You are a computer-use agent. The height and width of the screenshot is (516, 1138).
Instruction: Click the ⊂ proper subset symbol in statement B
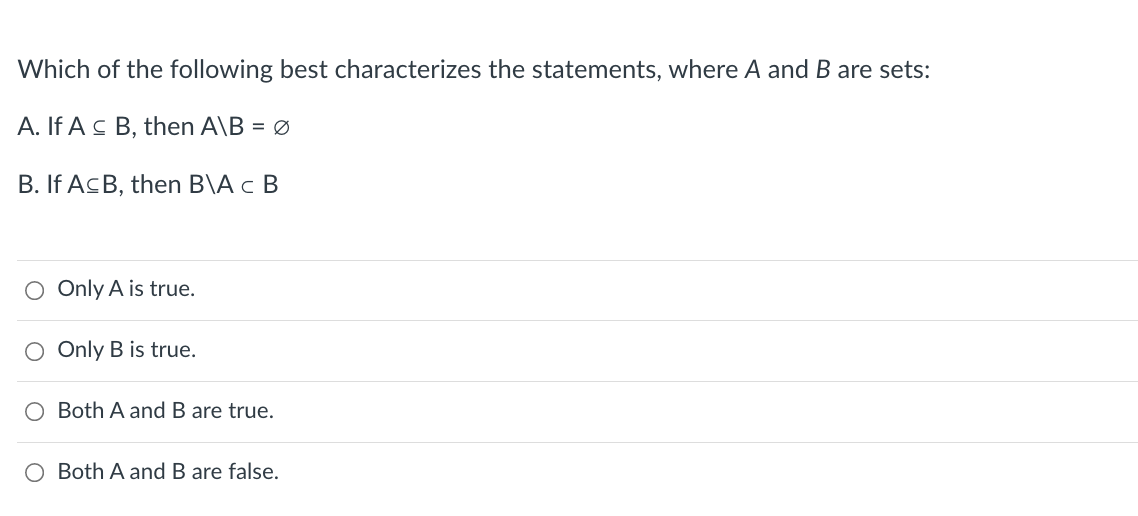(247, 187)
